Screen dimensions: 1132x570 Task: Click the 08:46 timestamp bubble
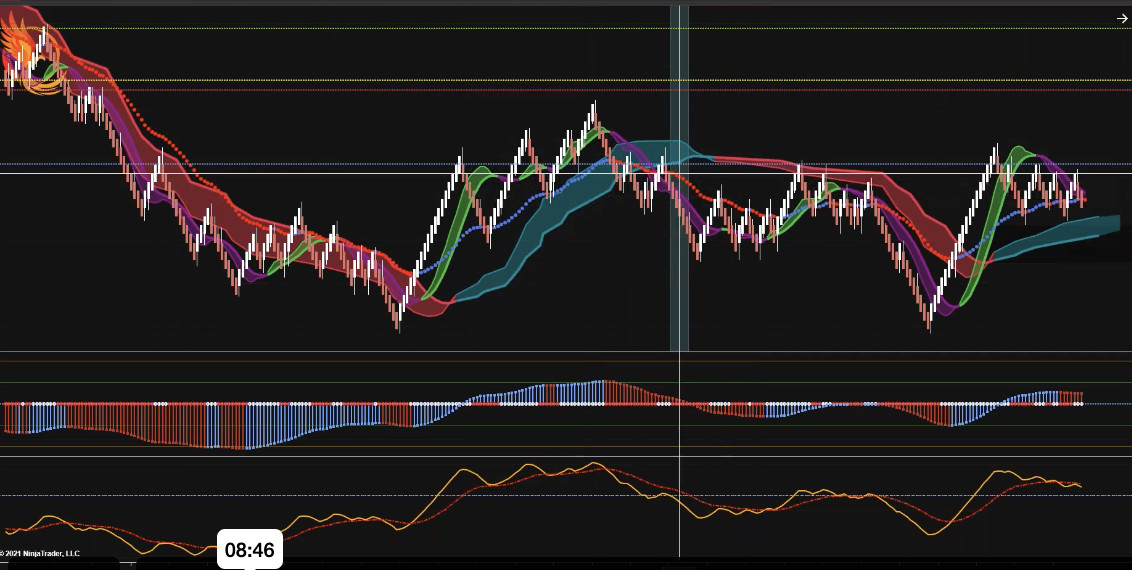249,550
